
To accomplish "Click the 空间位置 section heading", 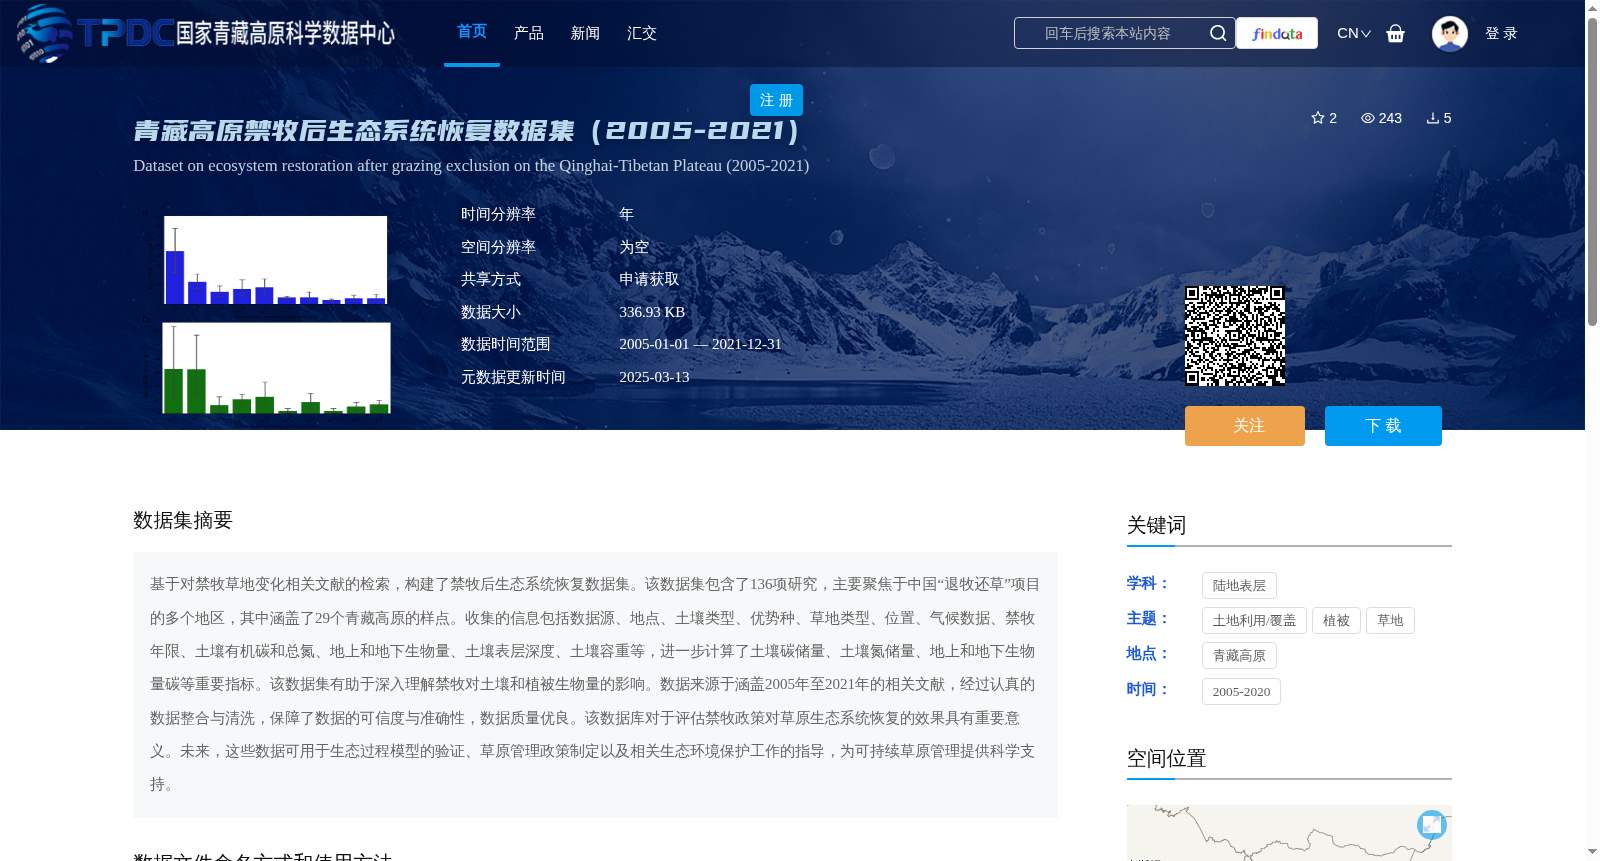I will click(1166, 758).
